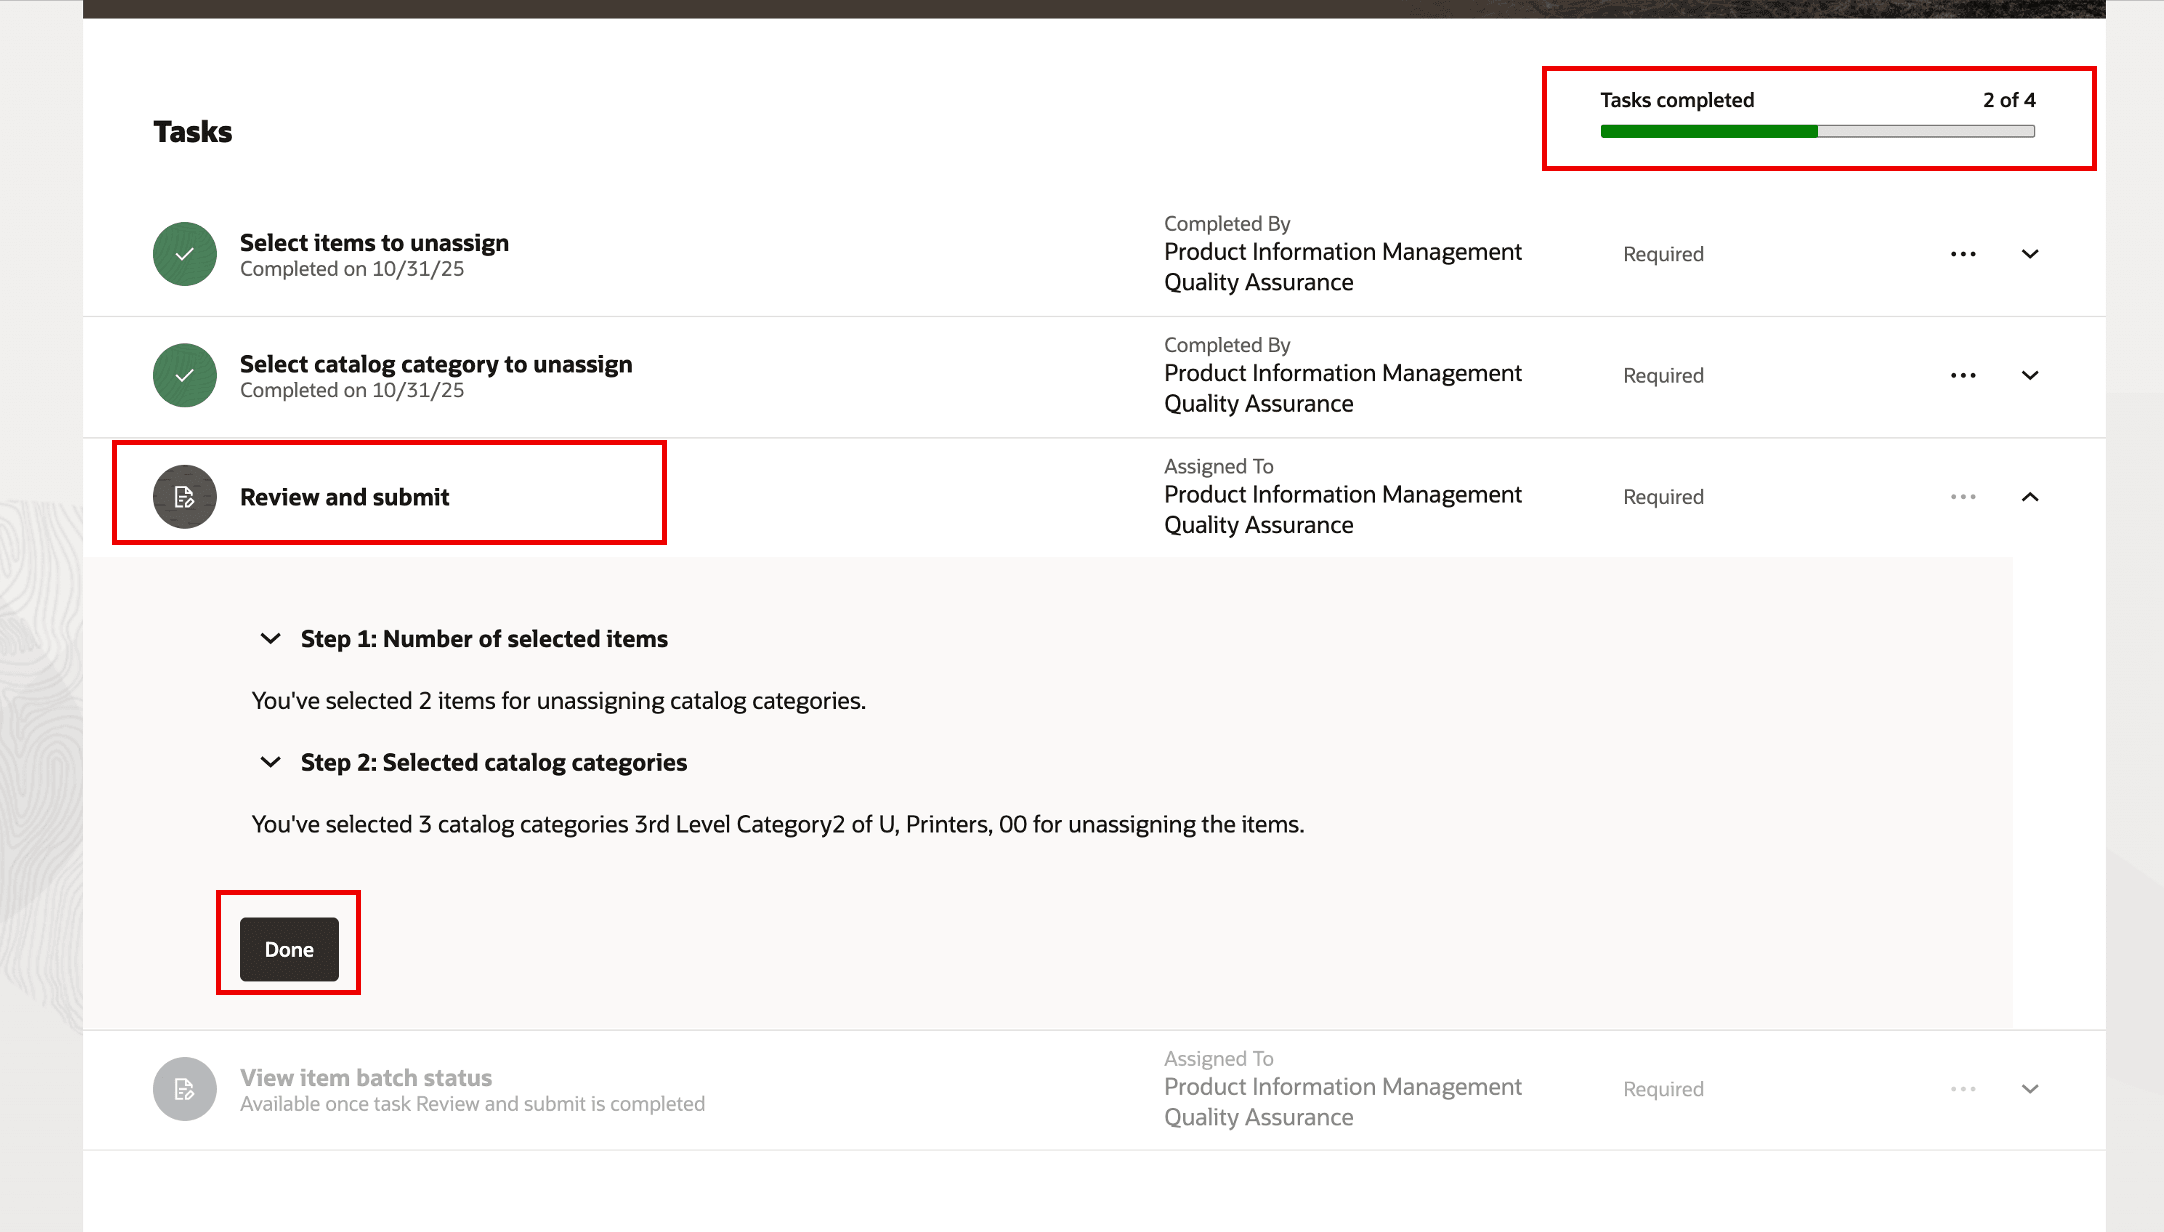Open the ellipsis menu for View item batch status
Screen dimensions: 2164x1232
point(1962,1088)
